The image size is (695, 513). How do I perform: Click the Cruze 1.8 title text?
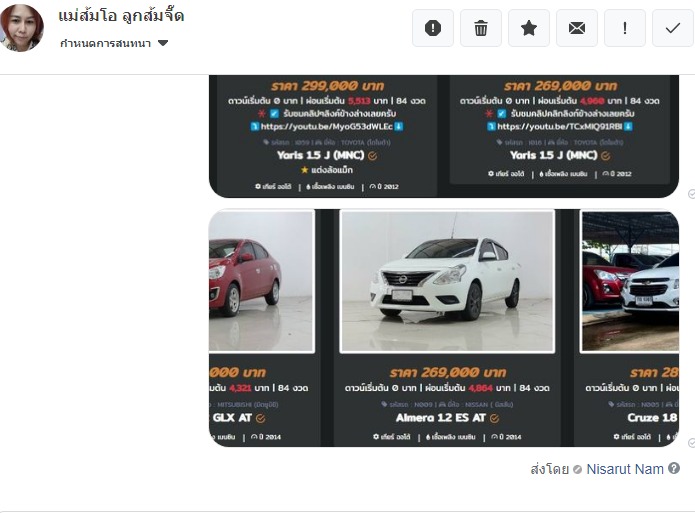652,418
